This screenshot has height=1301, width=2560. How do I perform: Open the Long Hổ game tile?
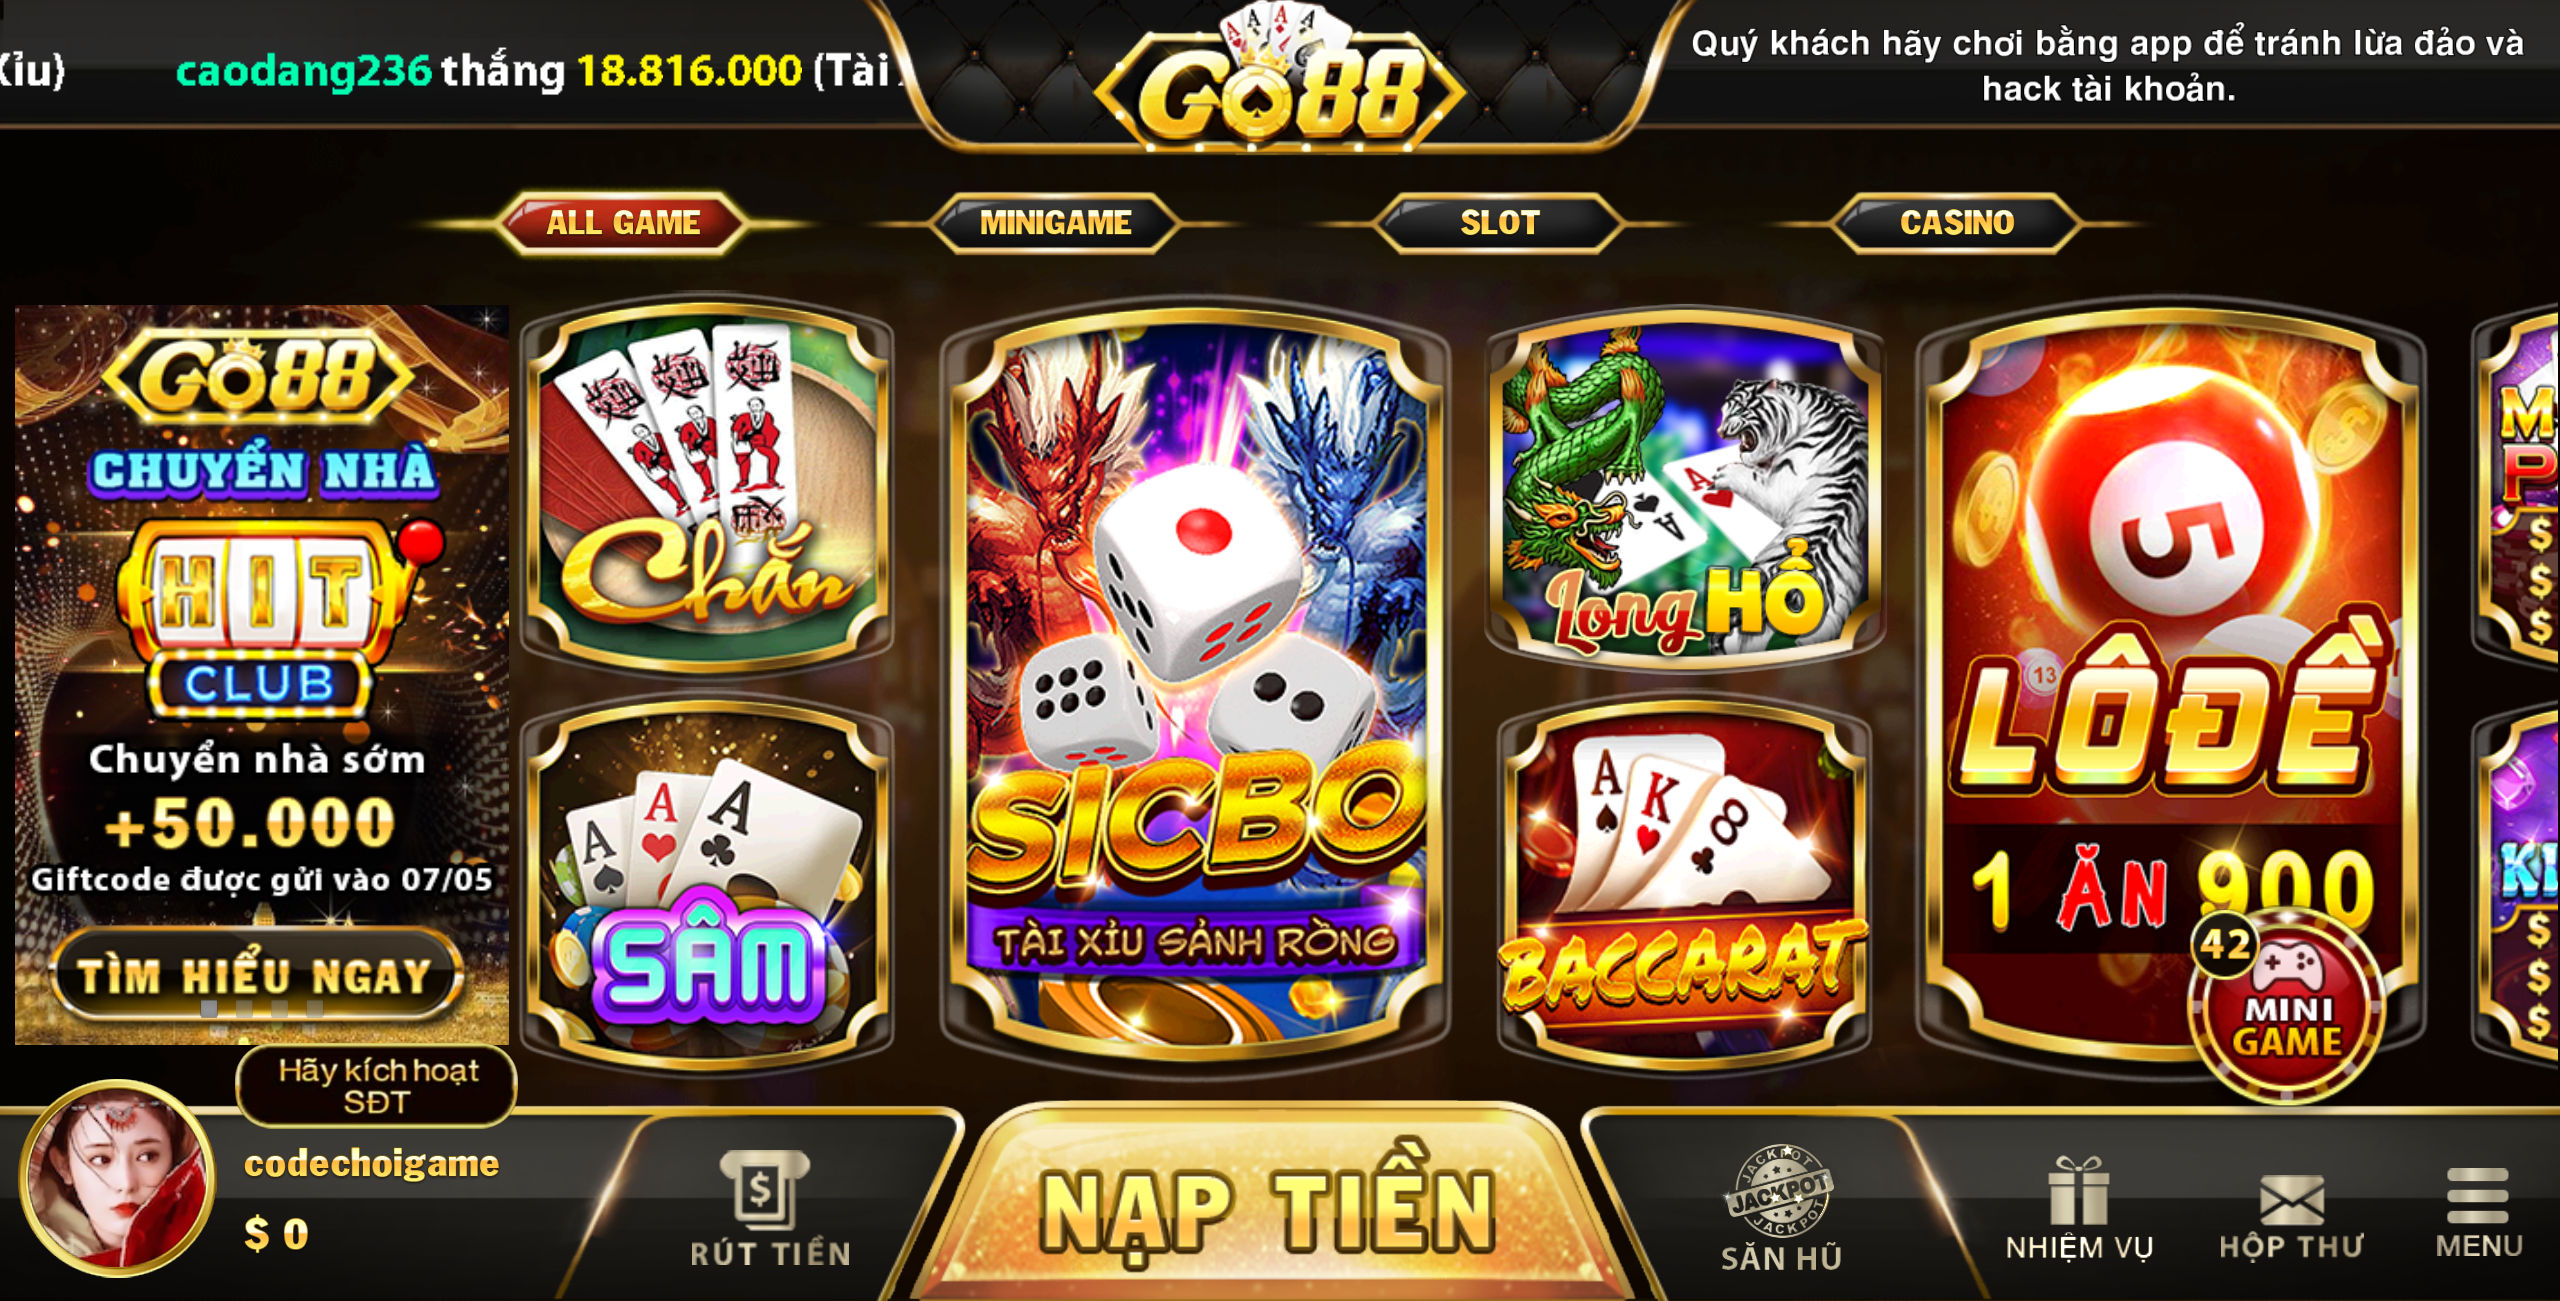click(1686, 488)
